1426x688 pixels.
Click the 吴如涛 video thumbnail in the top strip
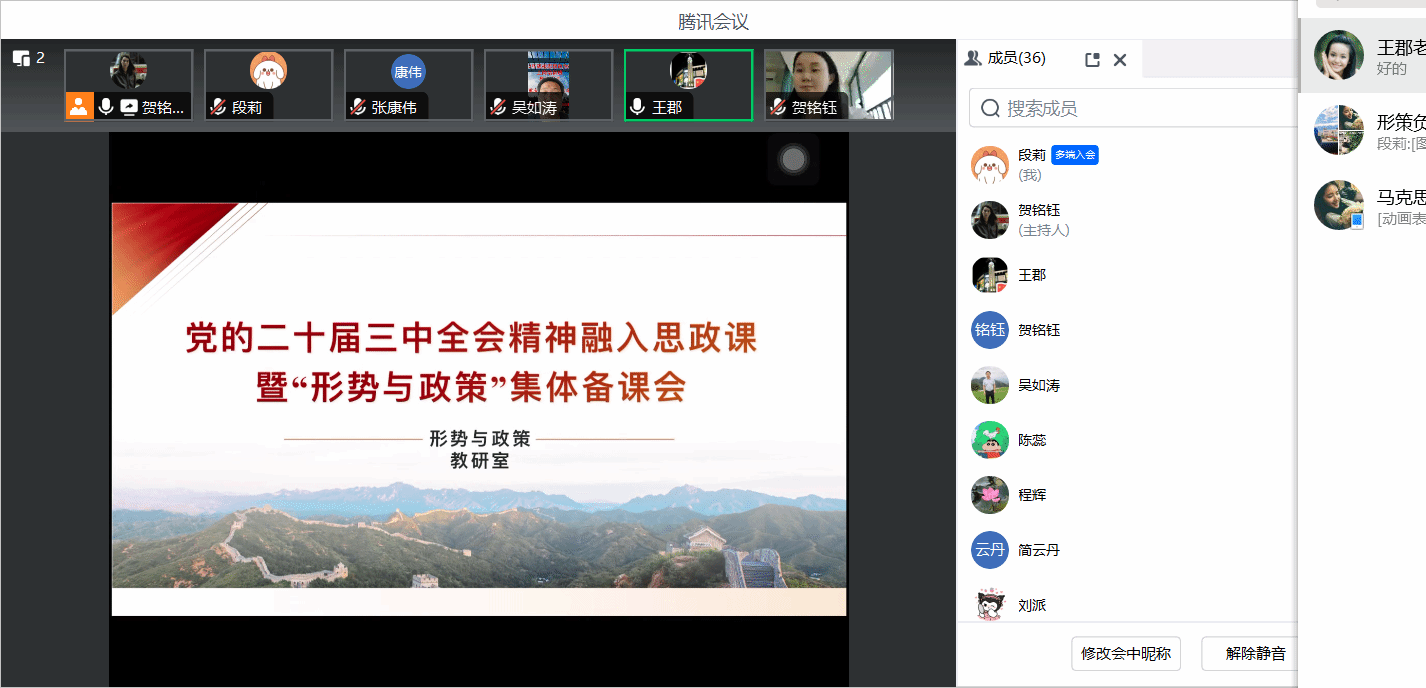pos(548,84)
